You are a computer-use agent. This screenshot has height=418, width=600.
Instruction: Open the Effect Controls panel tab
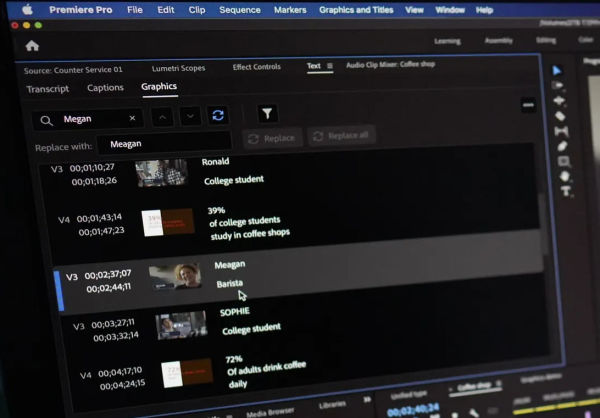[x=256, y=67]
